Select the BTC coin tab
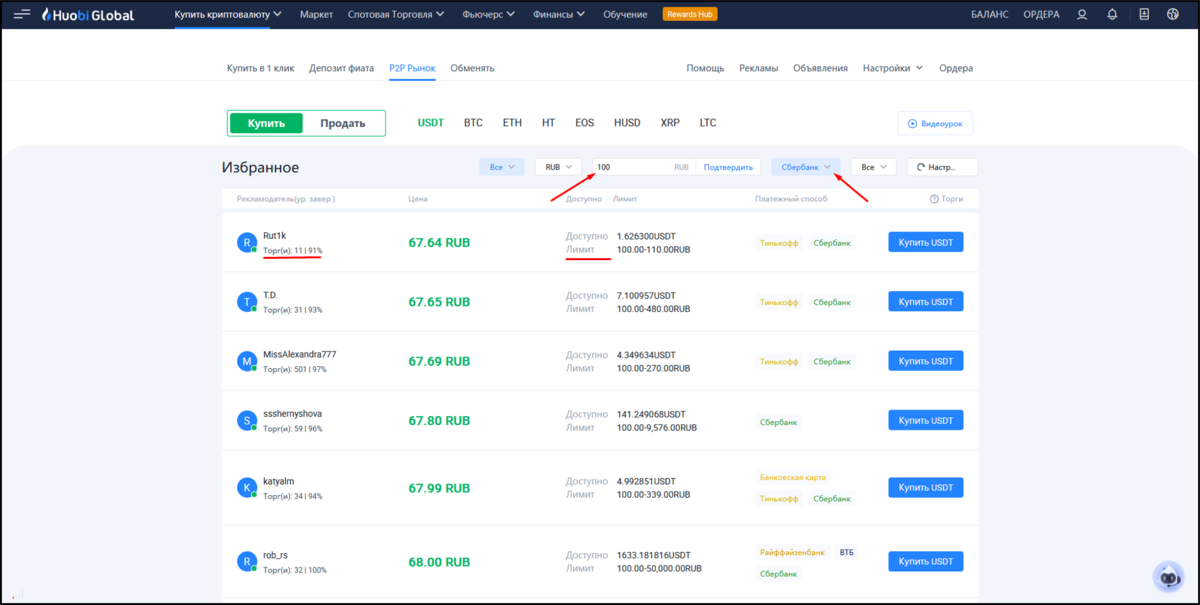This screenshot has width=1200, height=605. click(x=473, y=123)
